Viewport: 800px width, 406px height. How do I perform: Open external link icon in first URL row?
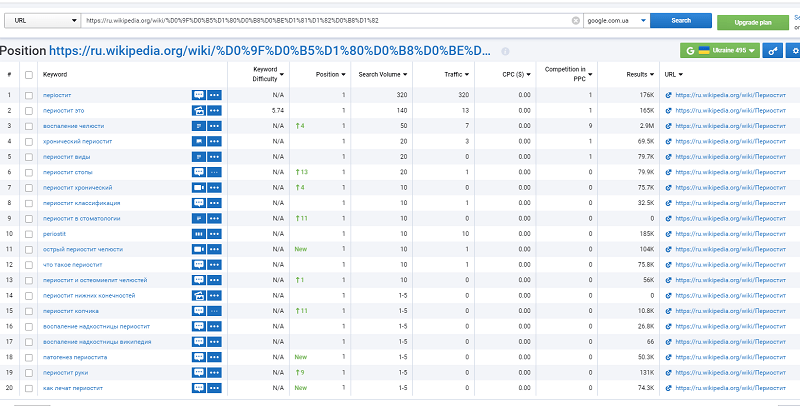[x=668, y=95]
